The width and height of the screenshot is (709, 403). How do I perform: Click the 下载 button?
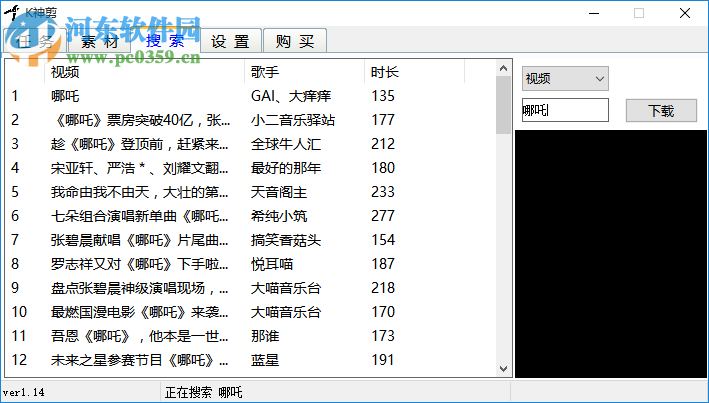click(x=661, y=111)
